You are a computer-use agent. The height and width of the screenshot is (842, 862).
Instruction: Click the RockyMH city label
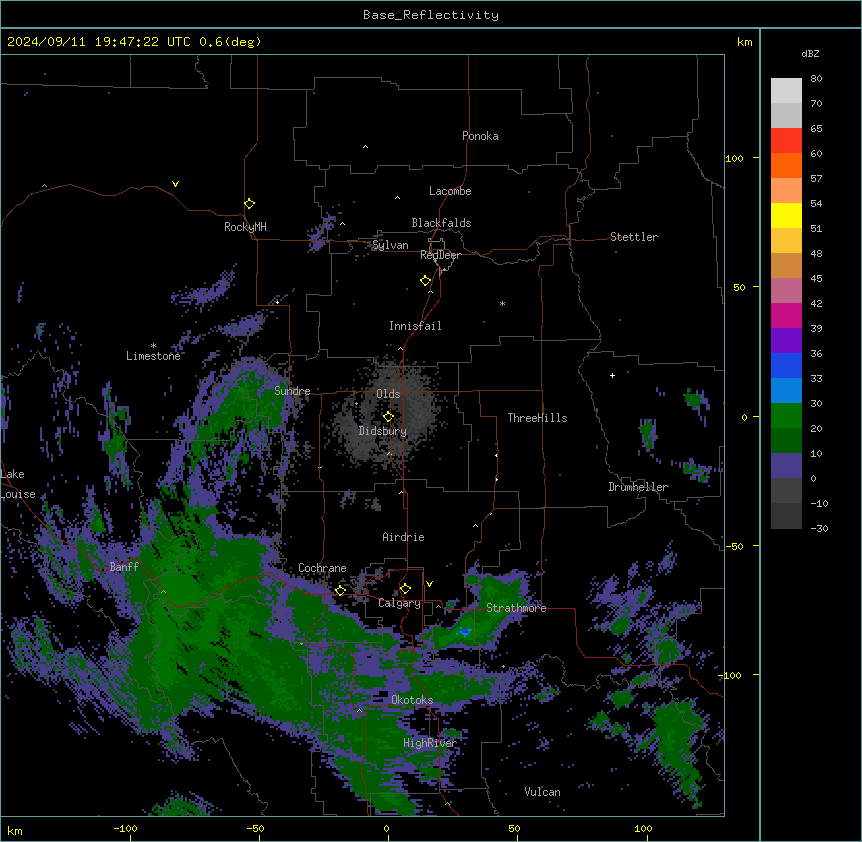(245, 227)
